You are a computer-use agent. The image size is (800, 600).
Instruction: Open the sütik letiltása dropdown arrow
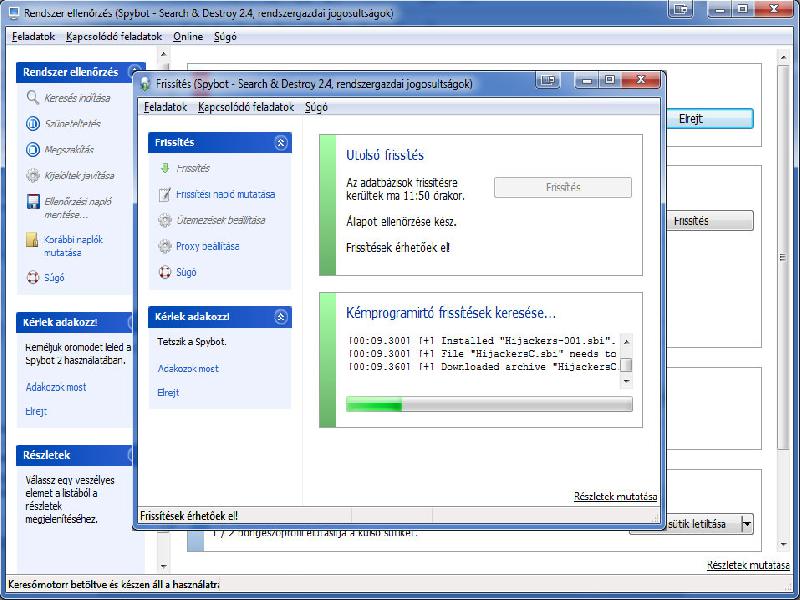tap(747, 524)
